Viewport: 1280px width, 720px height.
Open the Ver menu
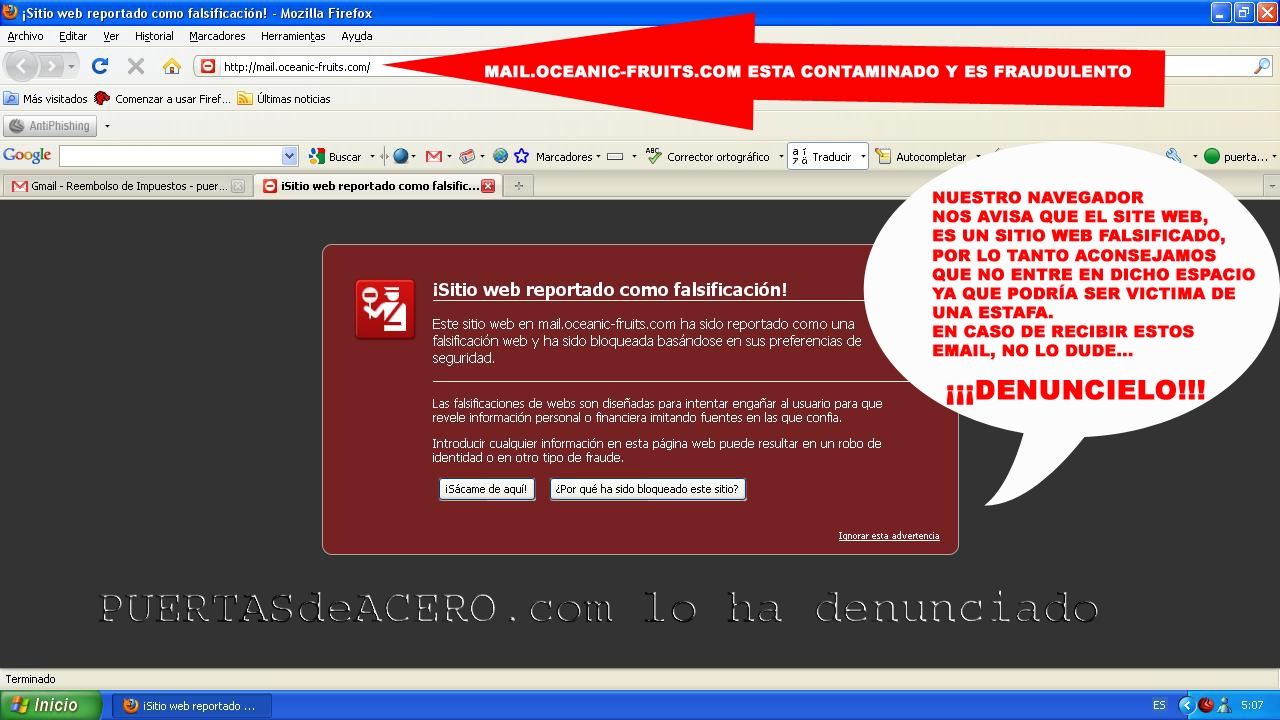pos(111,36)
